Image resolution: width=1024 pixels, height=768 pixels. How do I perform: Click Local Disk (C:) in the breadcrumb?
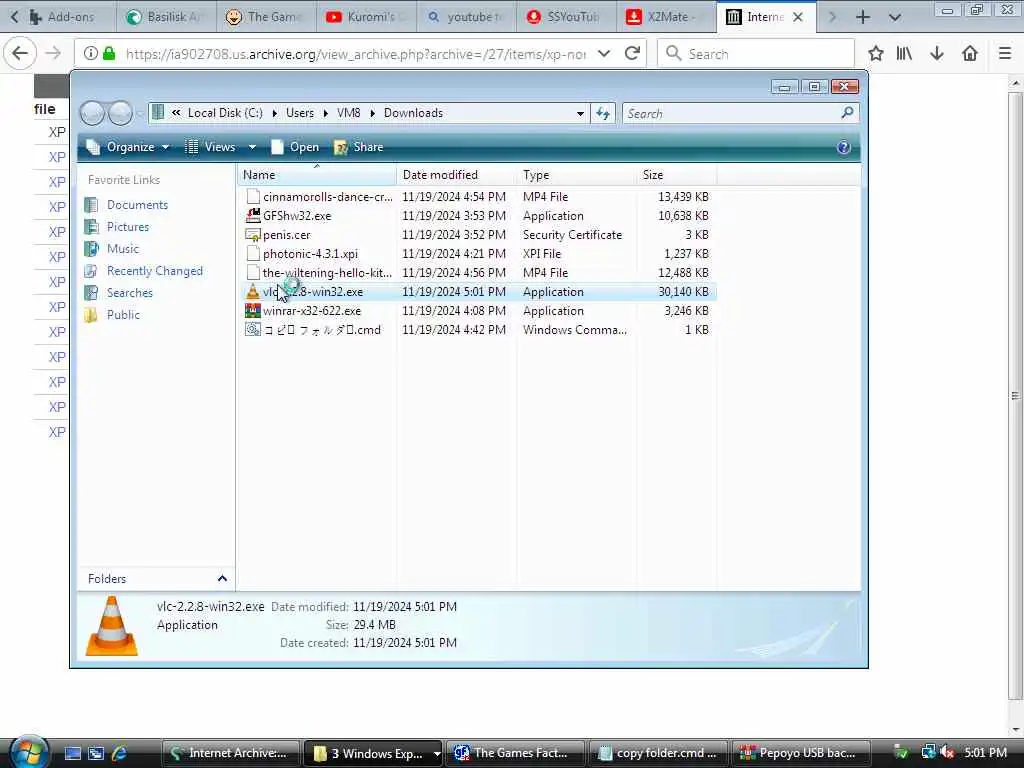coord(225,113)
